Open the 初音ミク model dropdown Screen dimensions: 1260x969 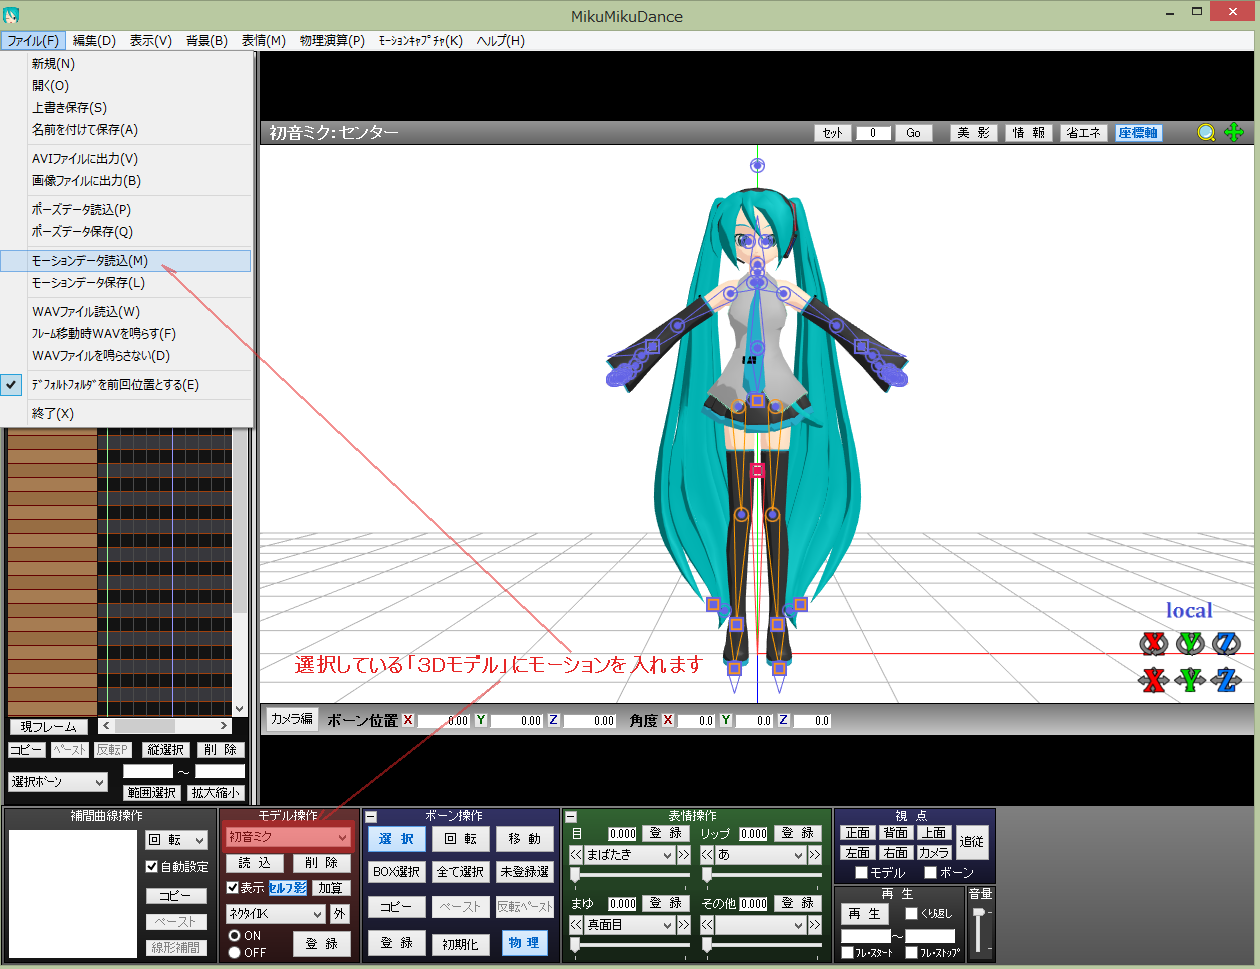pyautogui.click(x=288, y=837)
